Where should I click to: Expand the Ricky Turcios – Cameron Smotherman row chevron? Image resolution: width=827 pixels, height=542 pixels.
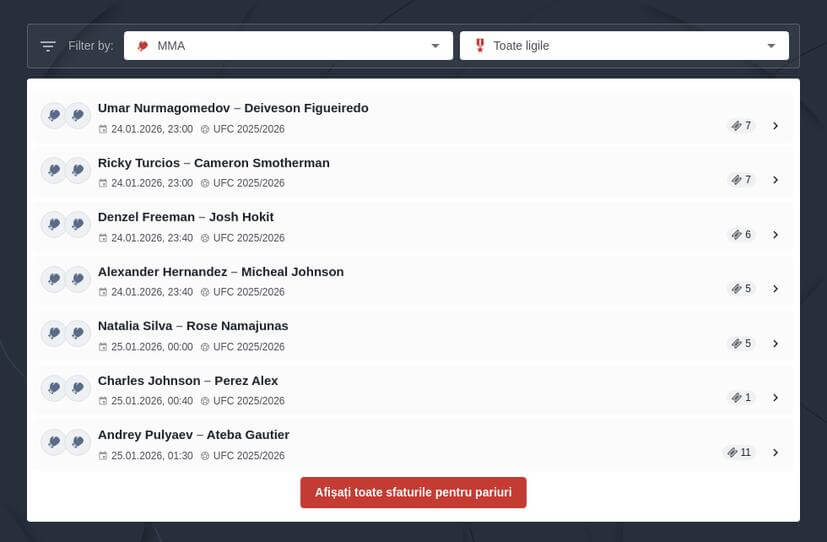click(775, 180)
